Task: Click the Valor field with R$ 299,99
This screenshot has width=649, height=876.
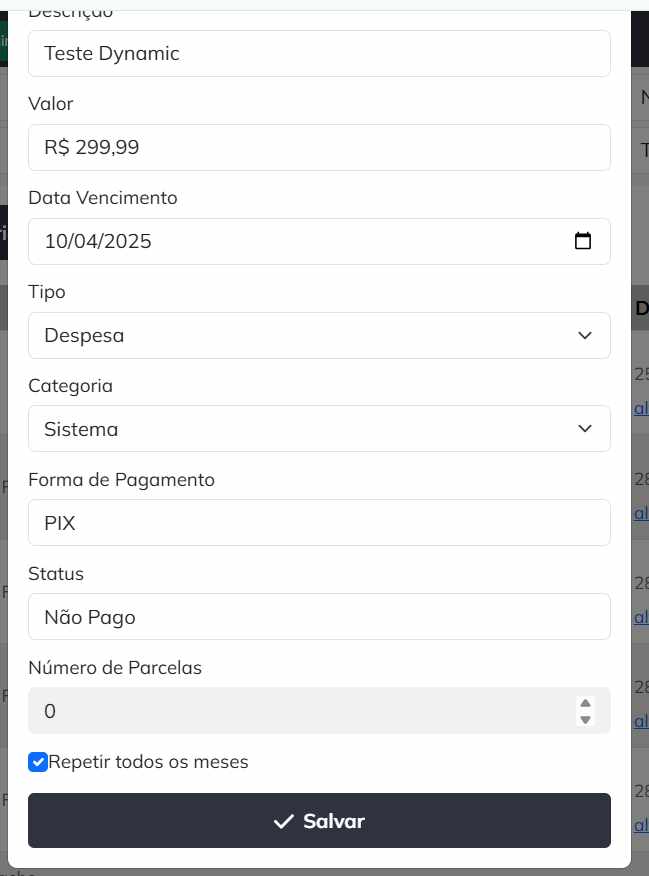Action: 319,148
